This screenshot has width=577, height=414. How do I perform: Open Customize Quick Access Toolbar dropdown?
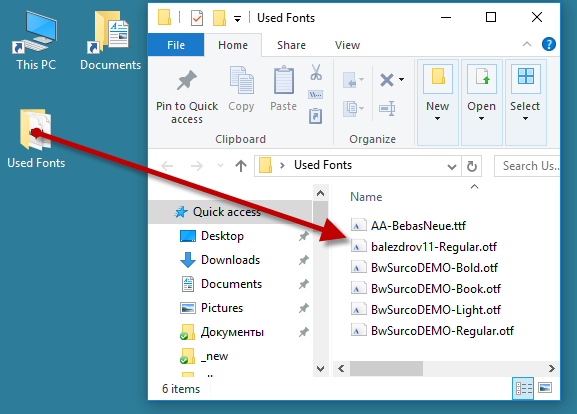coord(238,19)
